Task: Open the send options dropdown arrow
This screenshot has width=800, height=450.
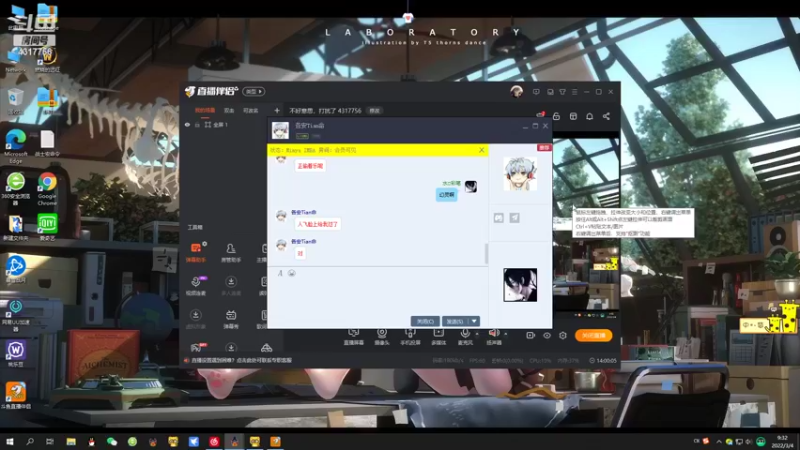Action: pos(474,321)
